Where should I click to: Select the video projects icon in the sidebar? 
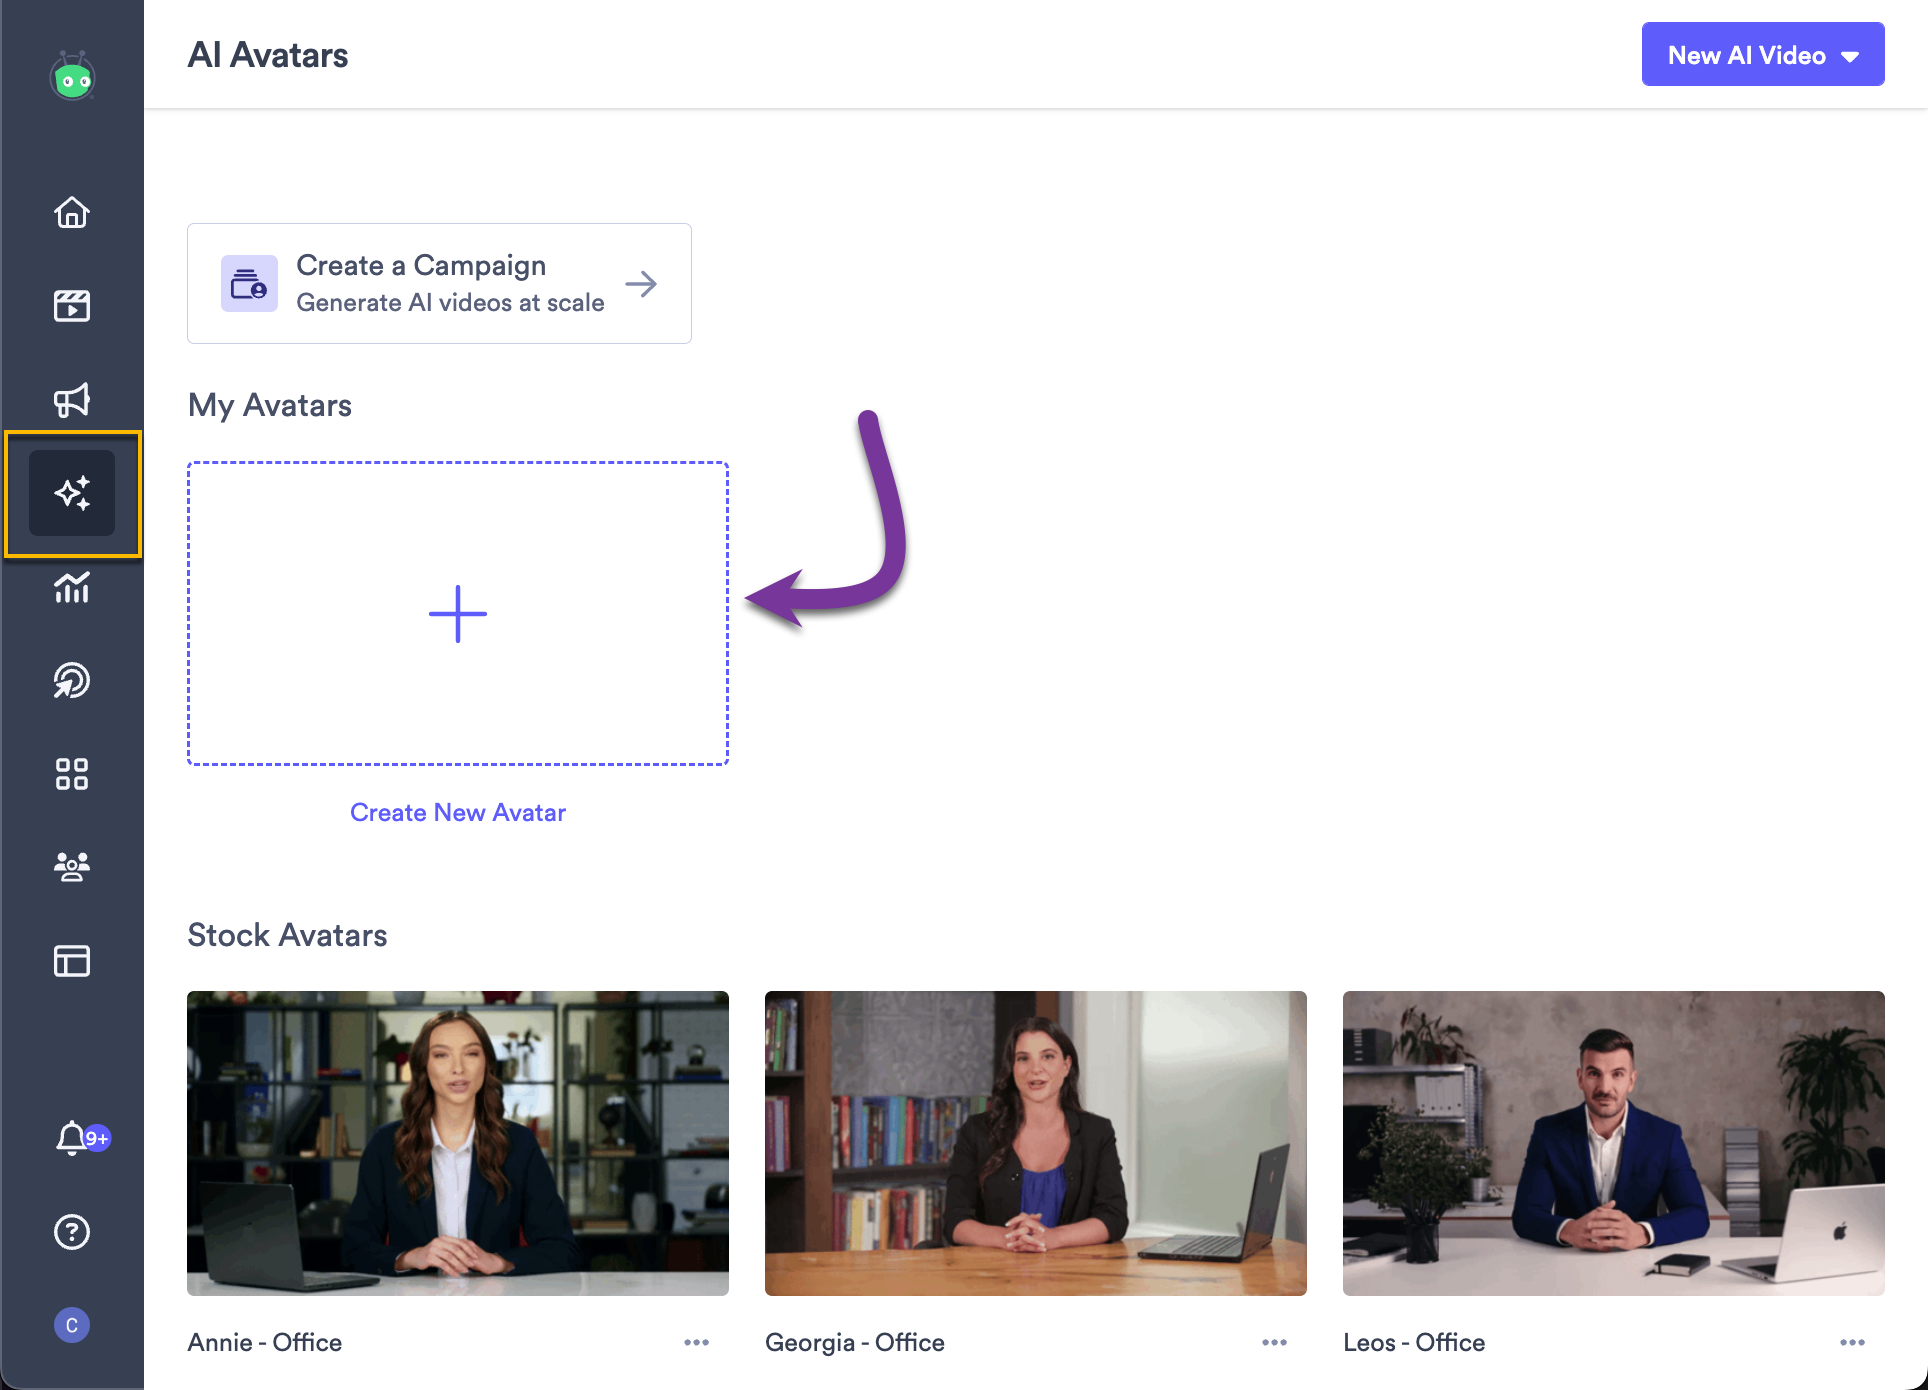[71, 306]
